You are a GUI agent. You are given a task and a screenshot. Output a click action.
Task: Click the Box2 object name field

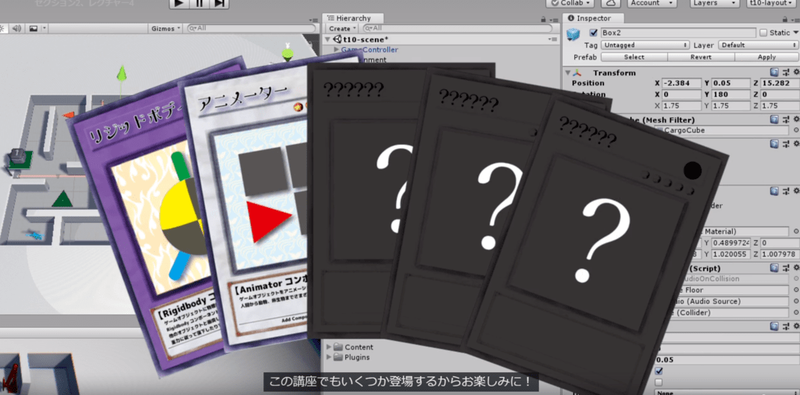pos(678,33)
